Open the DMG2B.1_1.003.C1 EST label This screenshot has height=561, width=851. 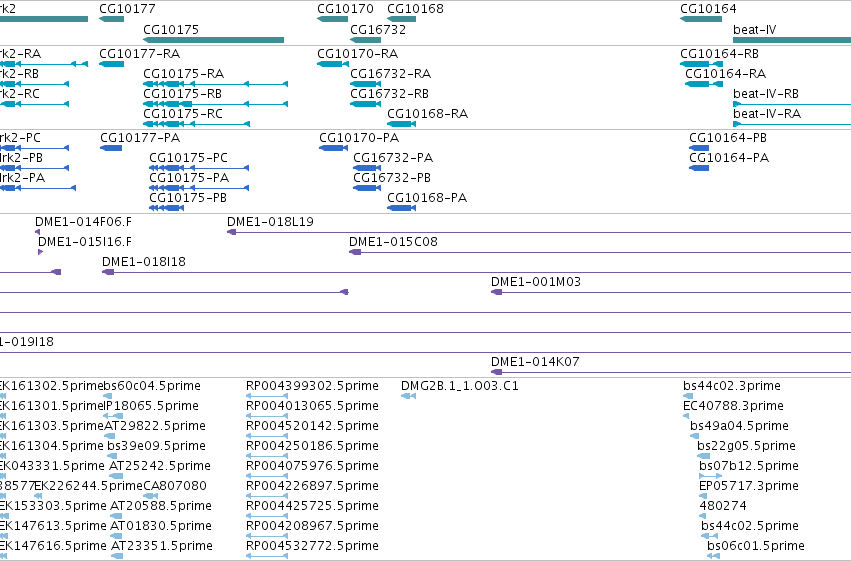pyautogui.click(x=460, y=386)
